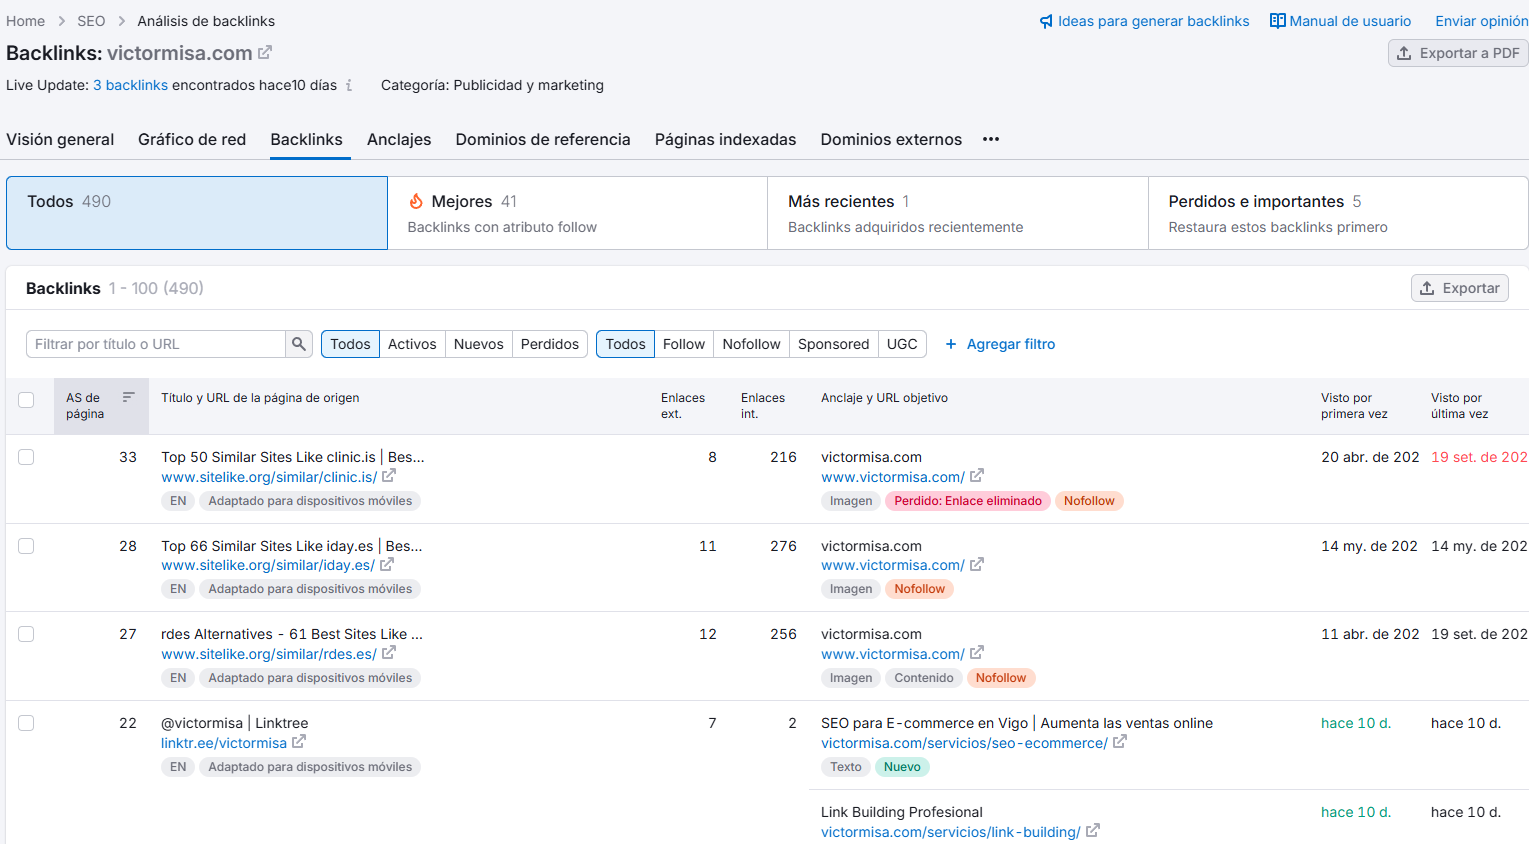1529x844 pixels.
Task: Open the Anclajes tab
Action: point(399,139)
